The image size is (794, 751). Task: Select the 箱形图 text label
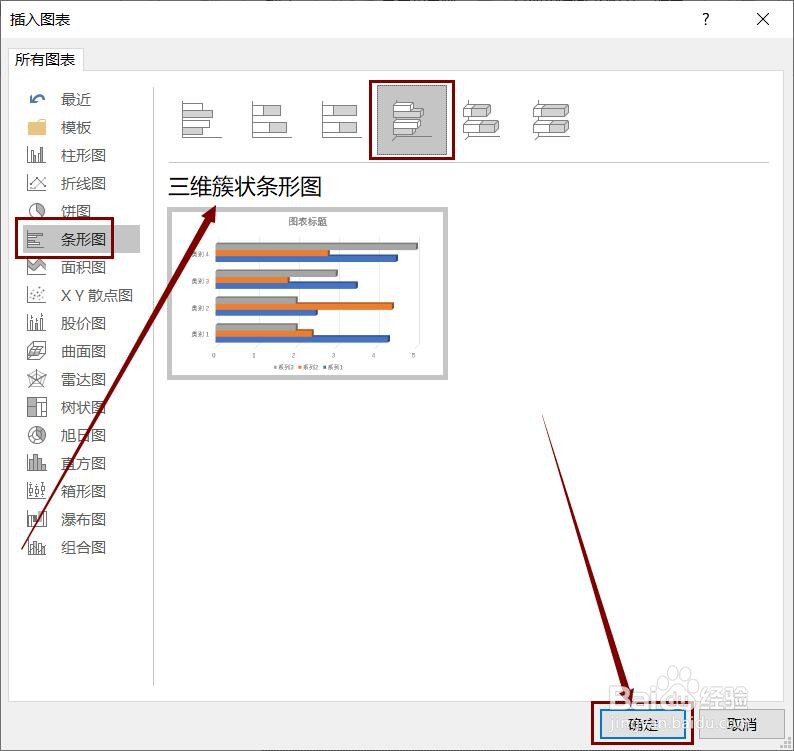pos(84,491)
